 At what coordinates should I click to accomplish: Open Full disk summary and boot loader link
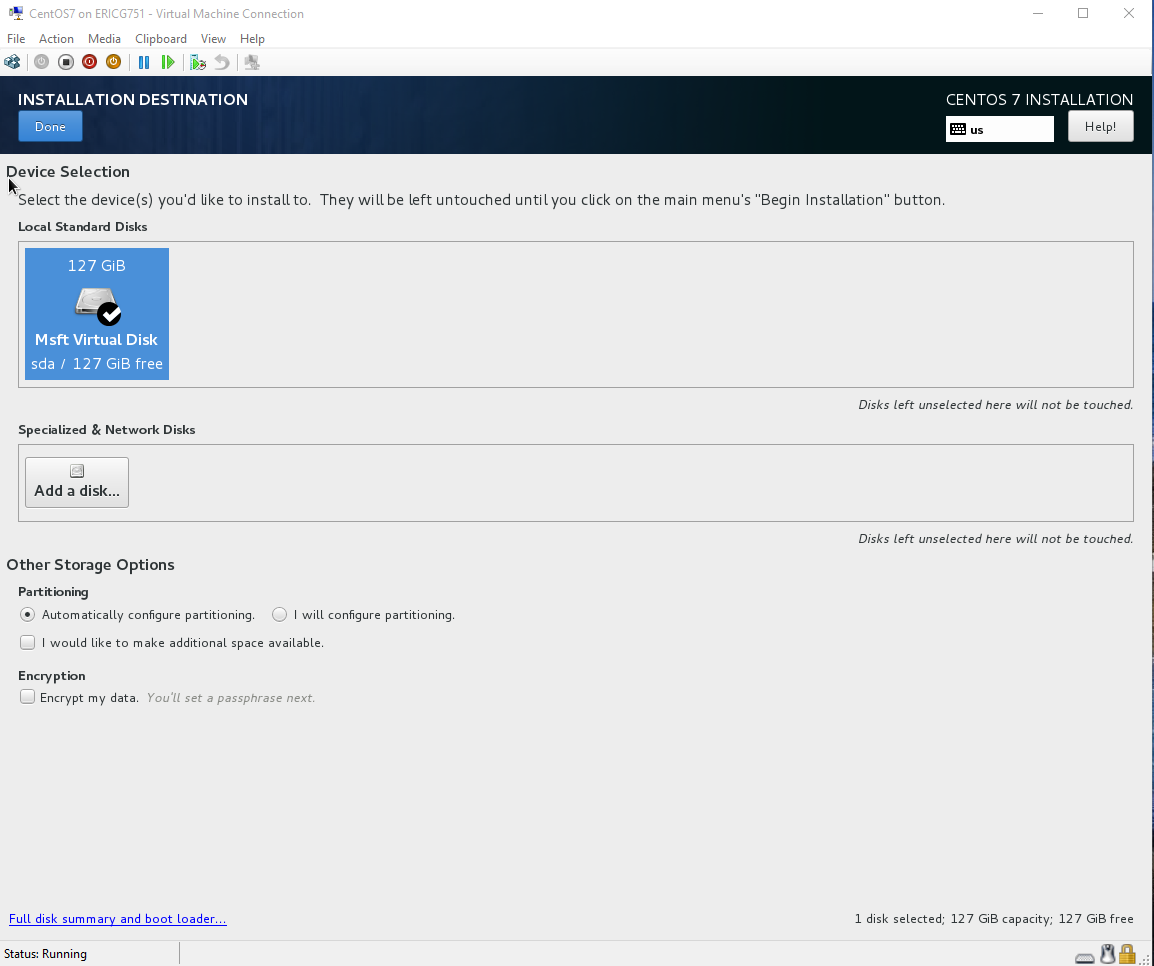click(118, 919)
